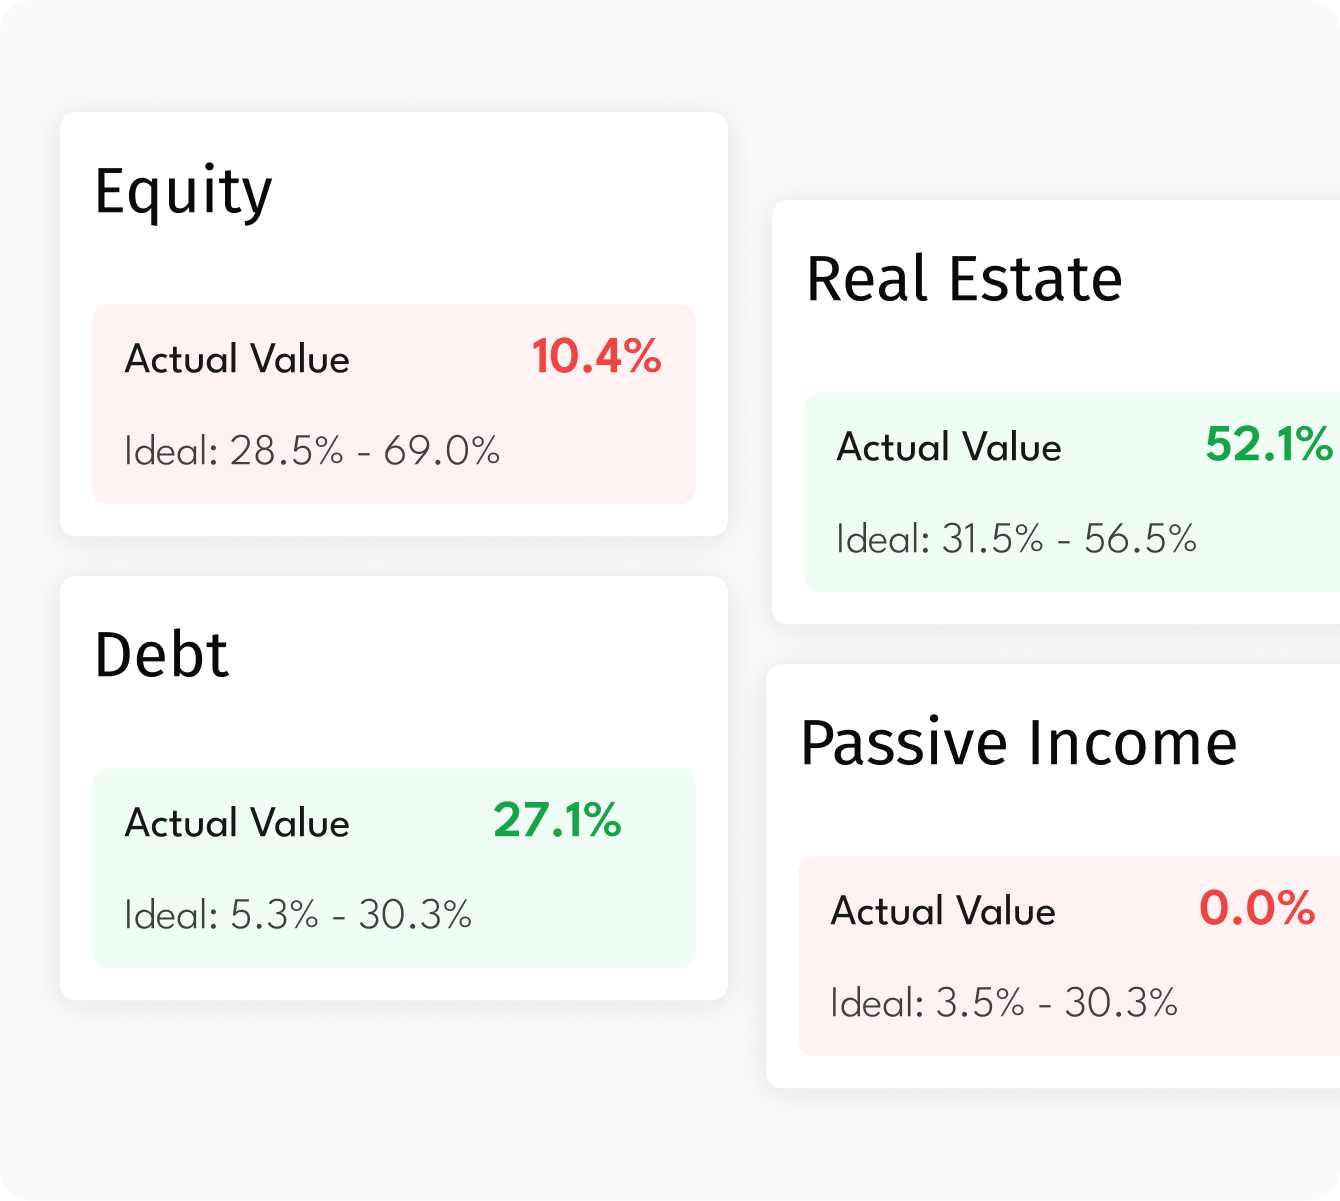The width and height of the screenshot is (1340, 1201).
Task: Select the Equity card title
Action: tap(184, 192)
